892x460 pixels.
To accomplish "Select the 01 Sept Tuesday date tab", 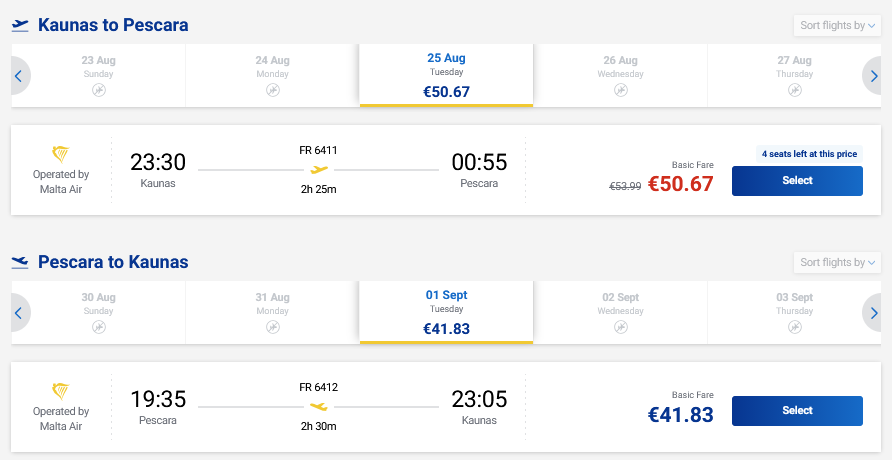I will click(447, 312).
